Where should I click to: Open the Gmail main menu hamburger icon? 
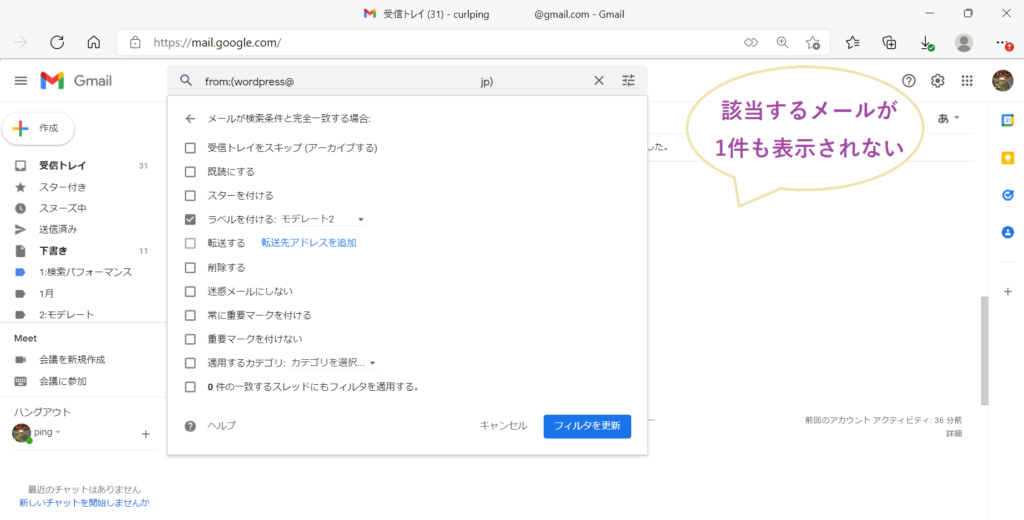click(21, 80)
